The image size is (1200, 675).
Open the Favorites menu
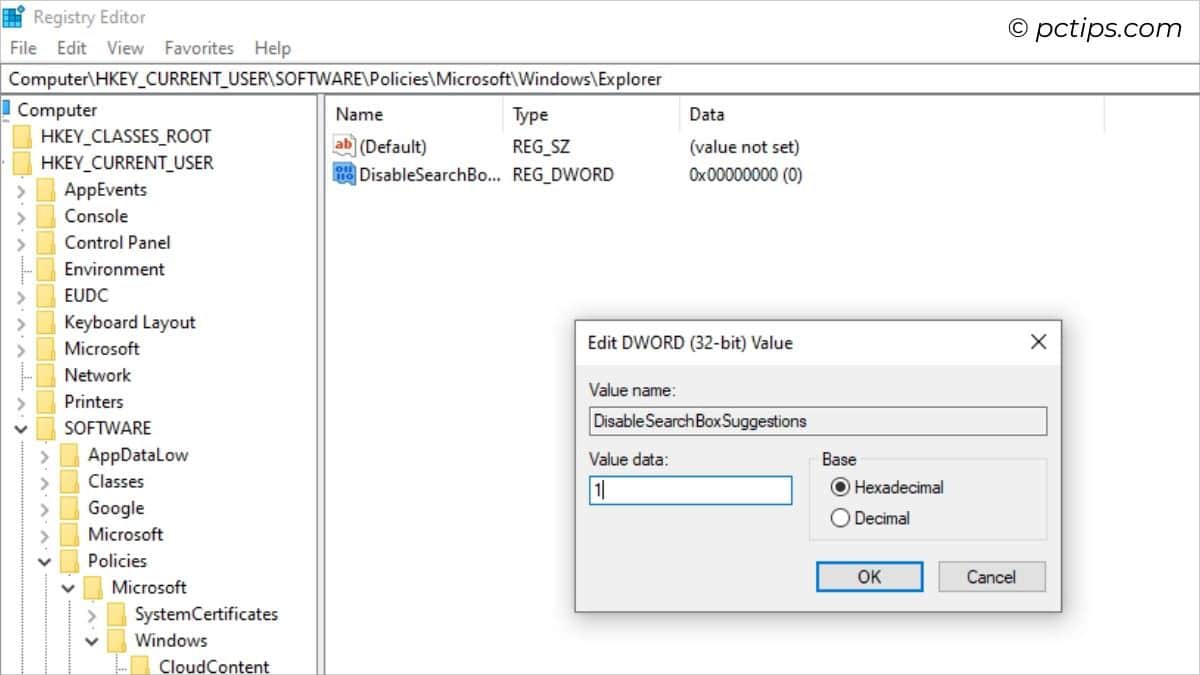[199, 47]
